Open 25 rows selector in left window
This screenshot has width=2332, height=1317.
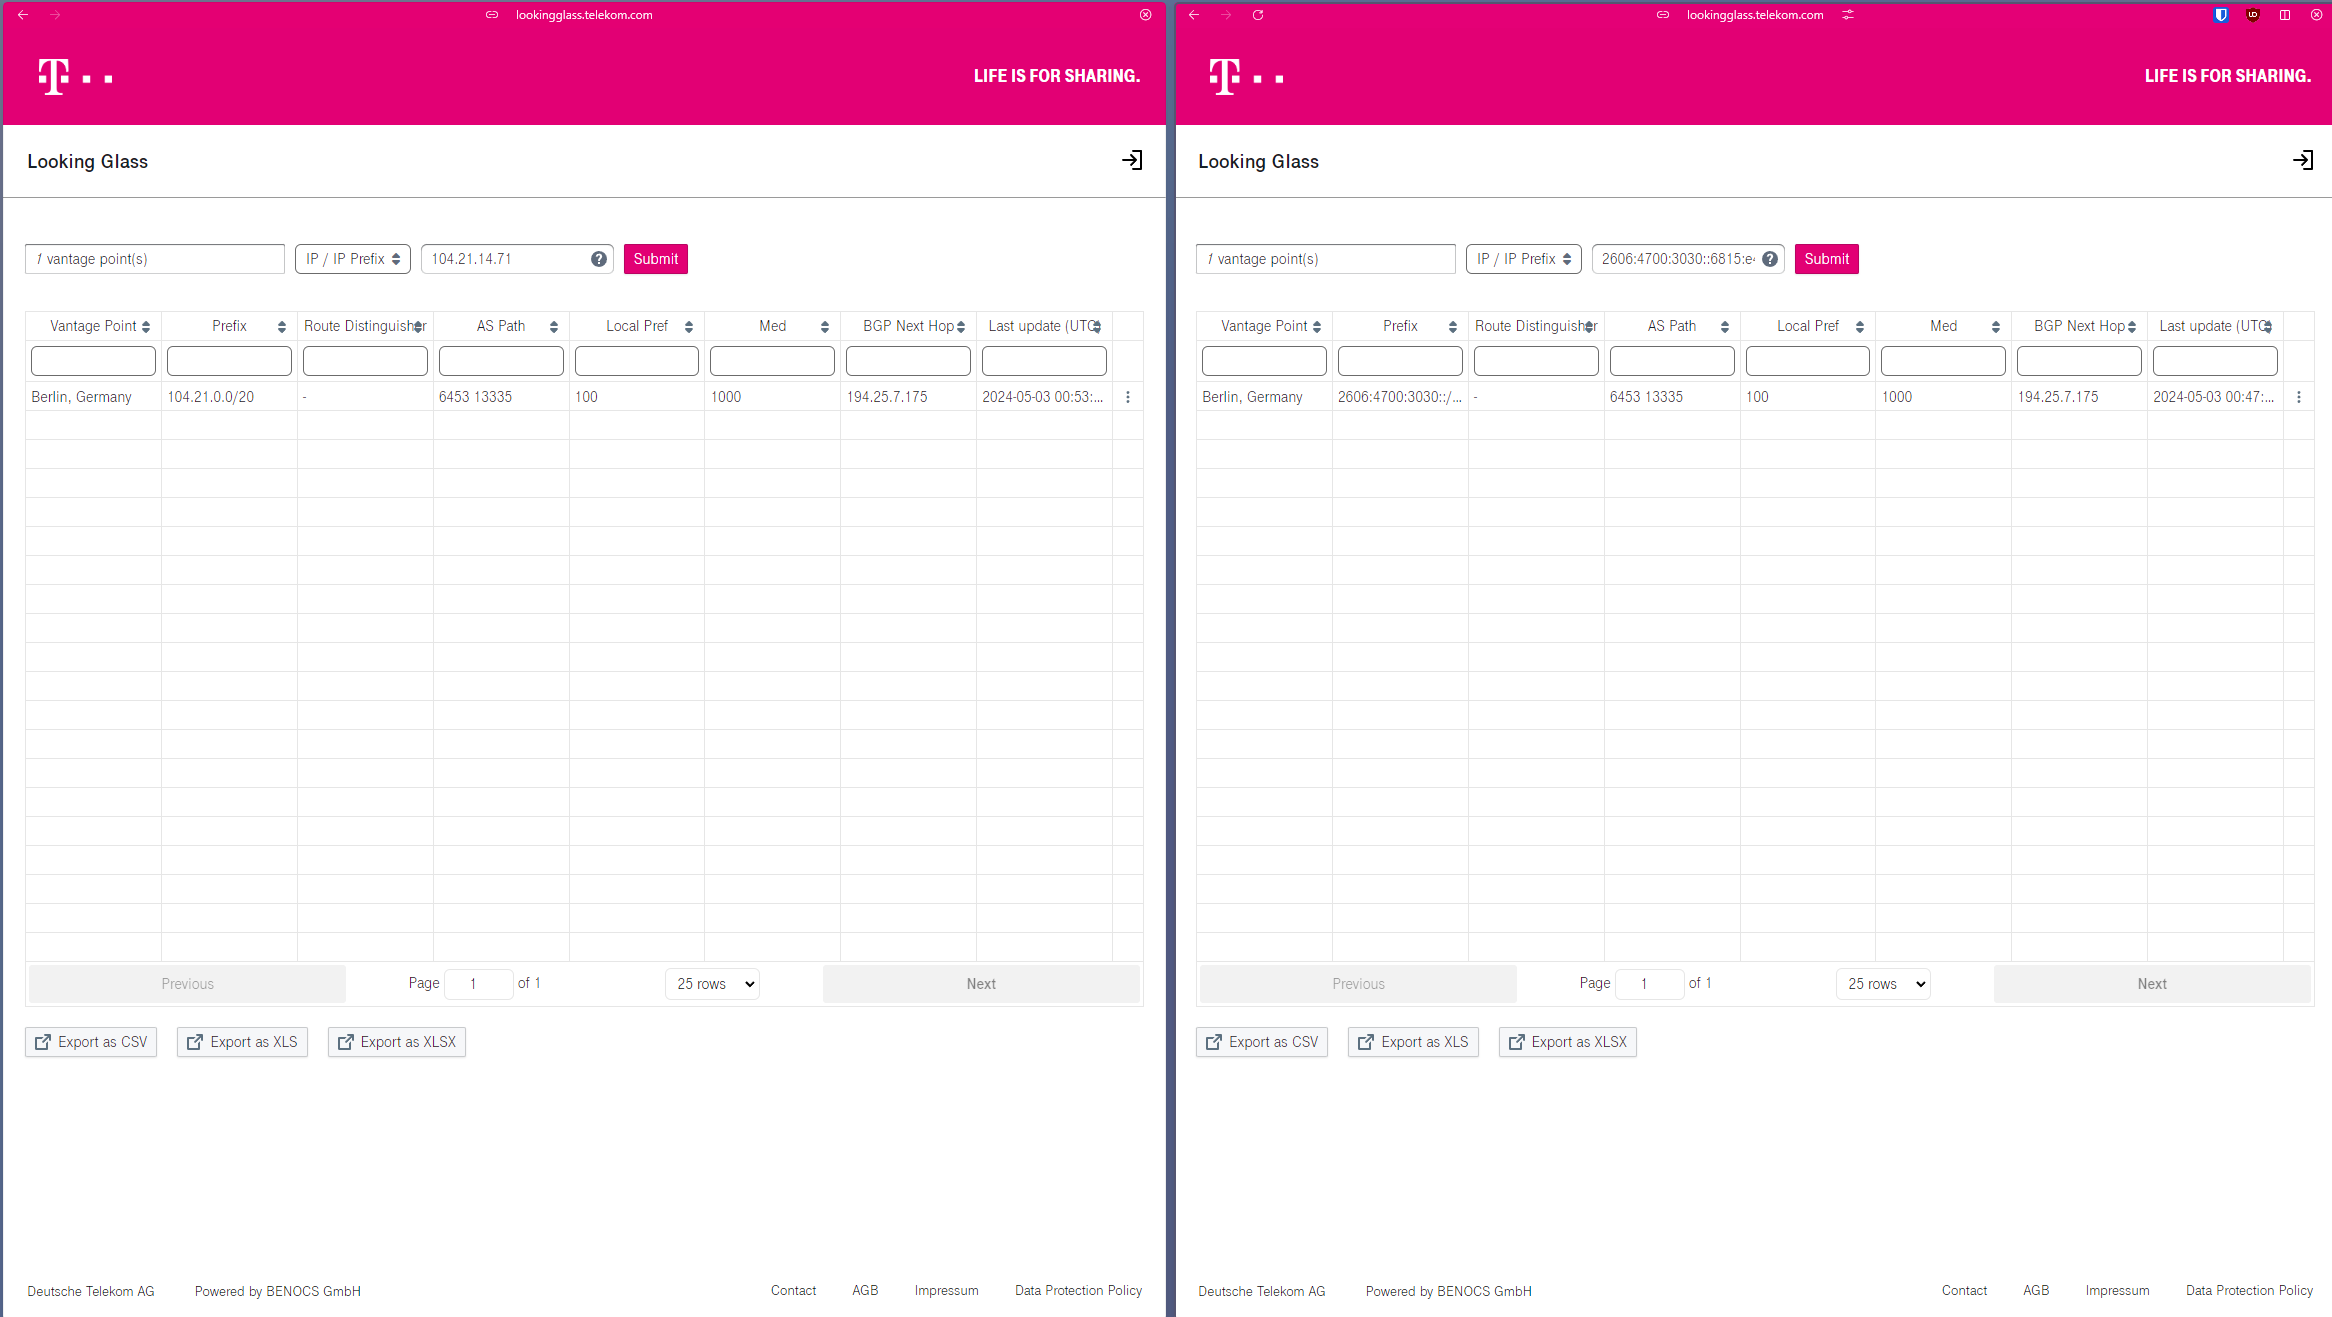tap(713, 984)
